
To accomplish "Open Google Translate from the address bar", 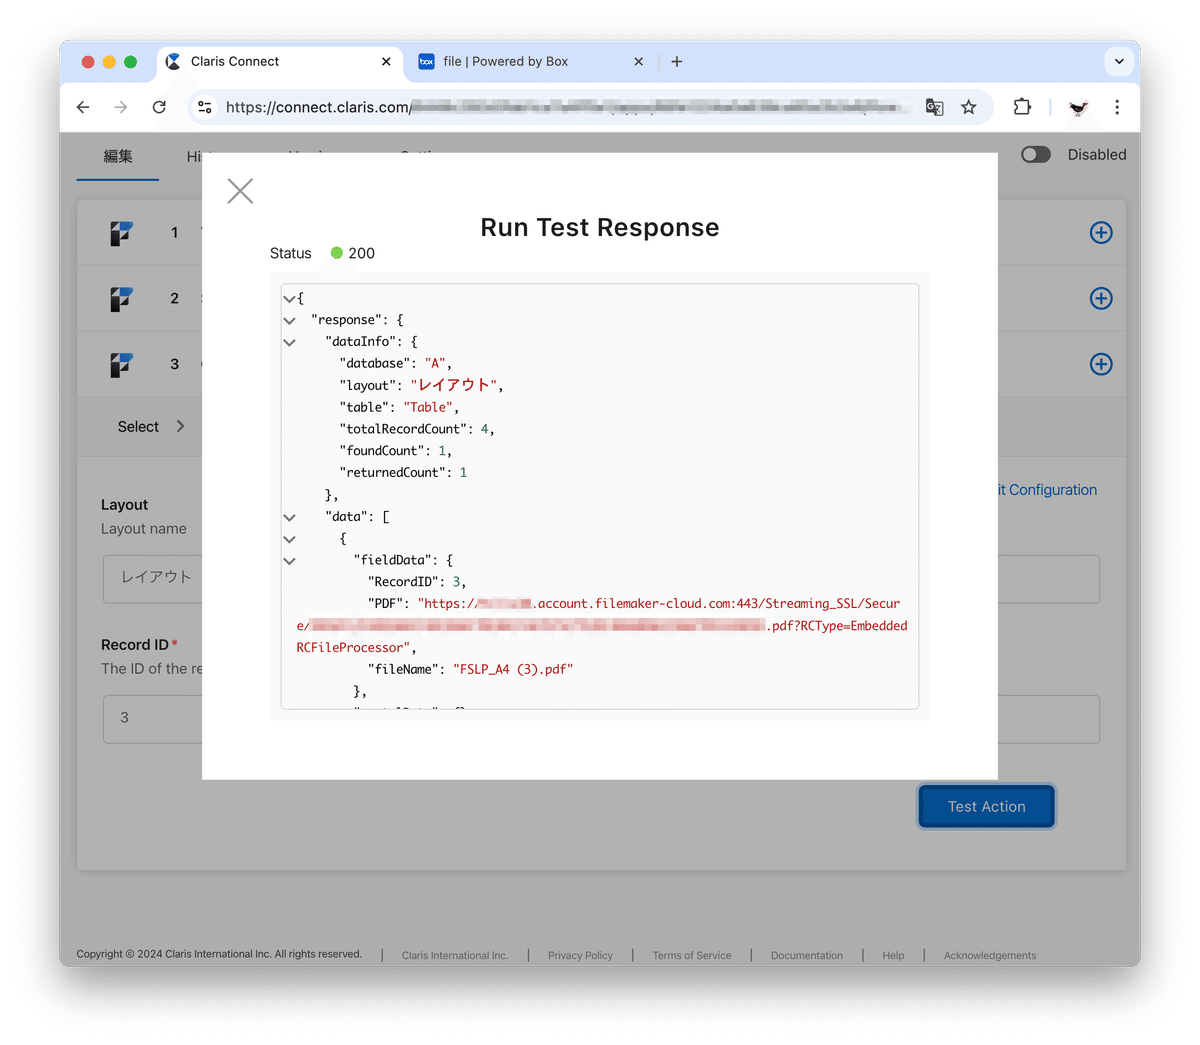I will point(933,107).
